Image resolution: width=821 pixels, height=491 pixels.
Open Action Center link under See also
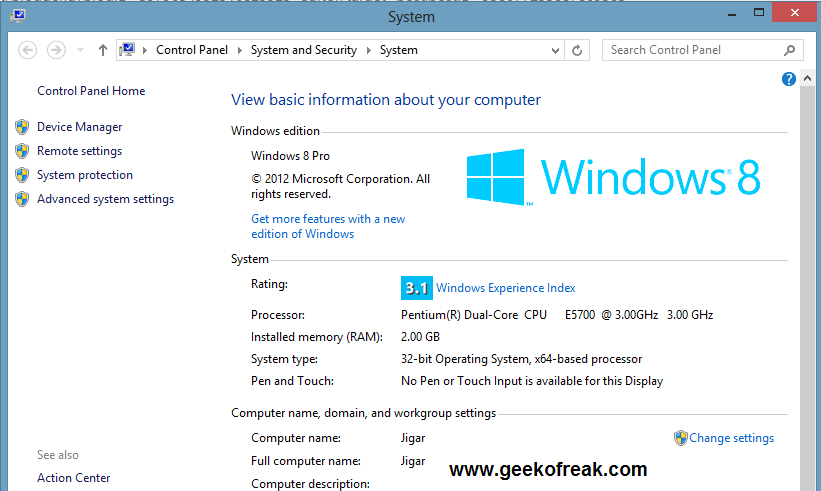coord(73,478)
